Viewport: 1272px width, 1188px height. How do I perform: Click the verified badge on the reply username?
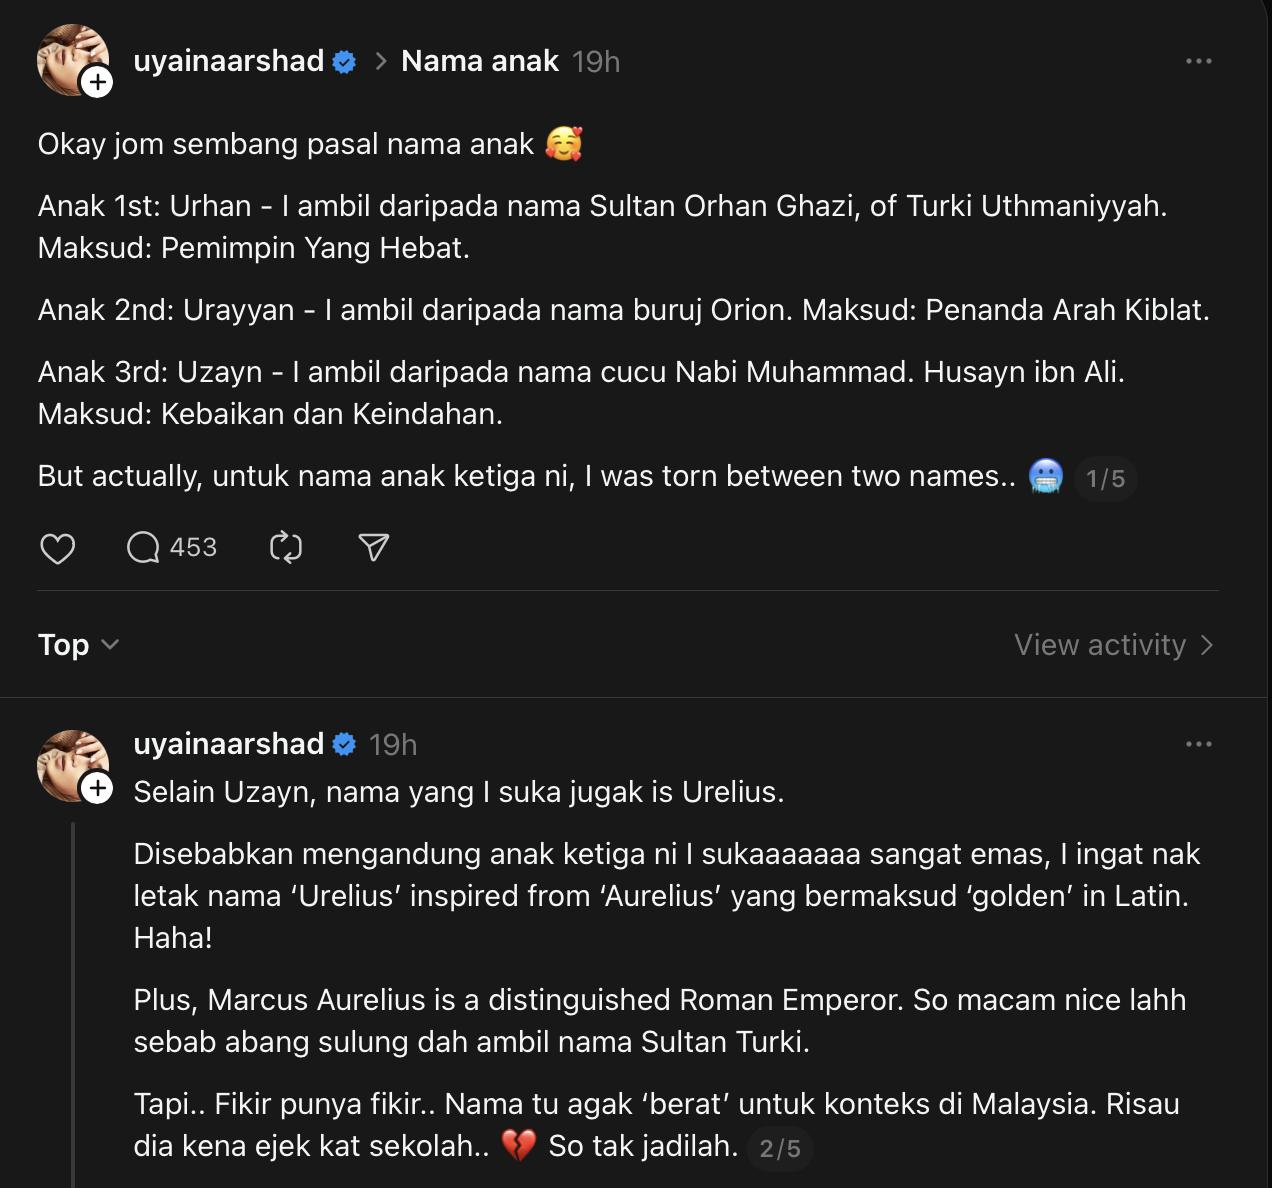pos(344,745)
